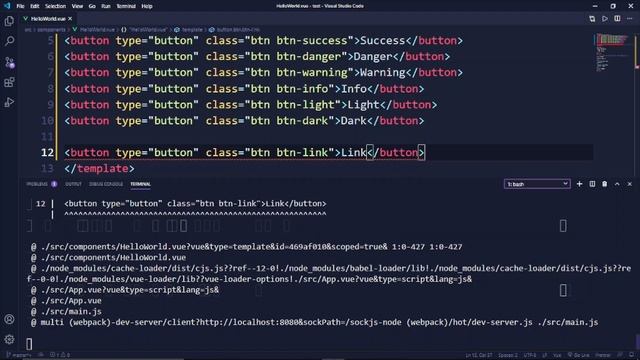Create a new terminal with plus icon

(x=579, y=184)
